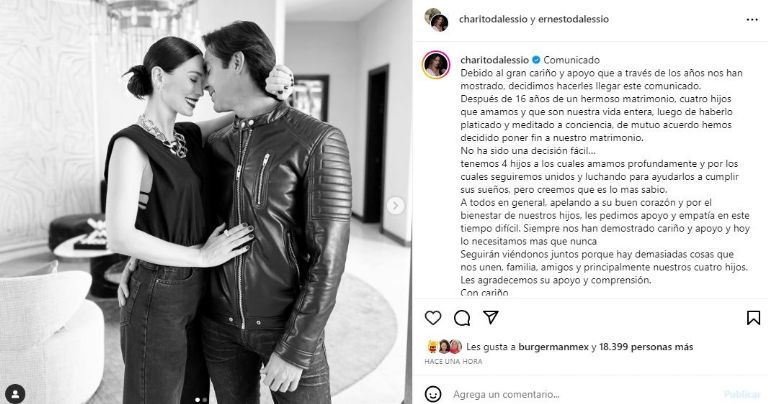Open emoji picker smiley icon
The image size is (768, 404).
point(433,394)
